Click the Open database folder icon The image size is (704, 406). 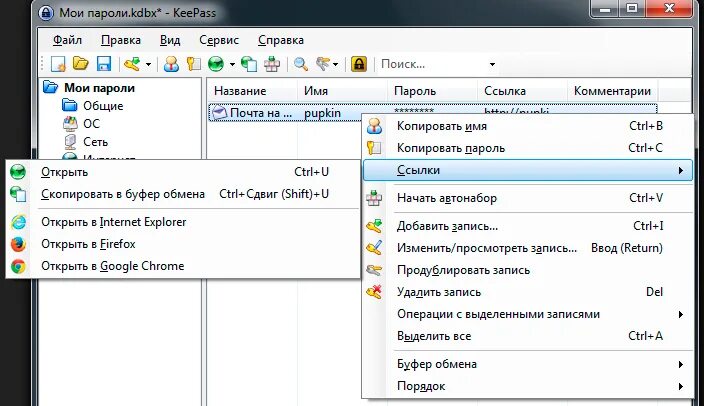[x=81, y=64]
